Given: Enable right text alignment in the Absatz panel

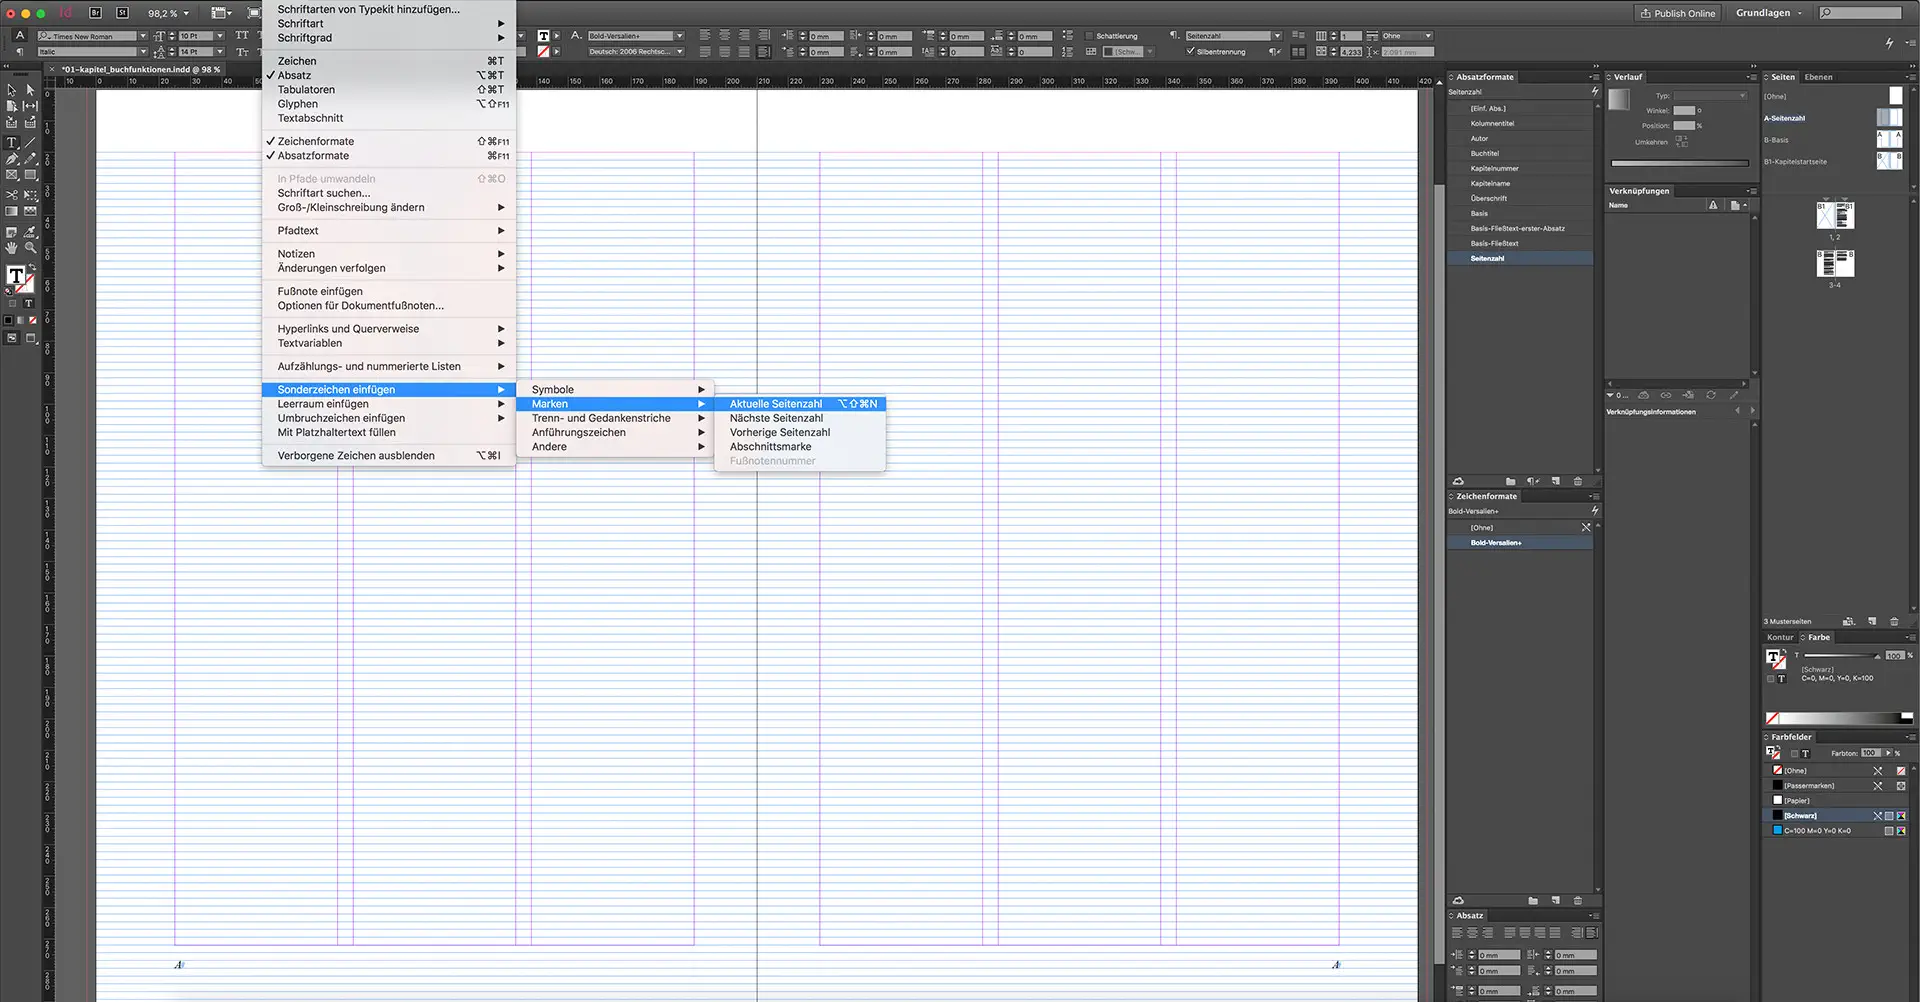Looking at the screenshot, I should tap(1488, 932).
